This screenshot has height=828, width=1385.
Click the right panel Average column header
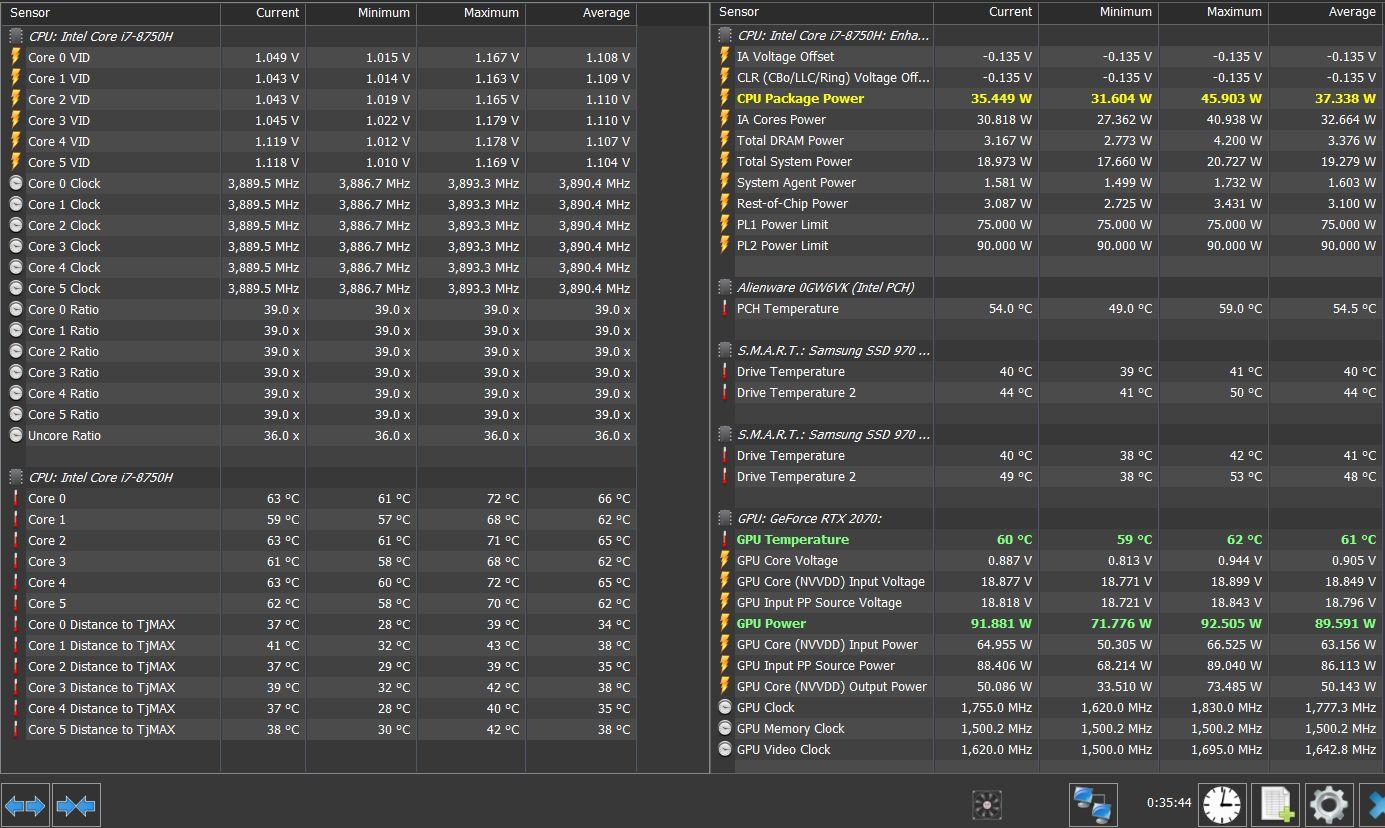tap(1325, 12)
